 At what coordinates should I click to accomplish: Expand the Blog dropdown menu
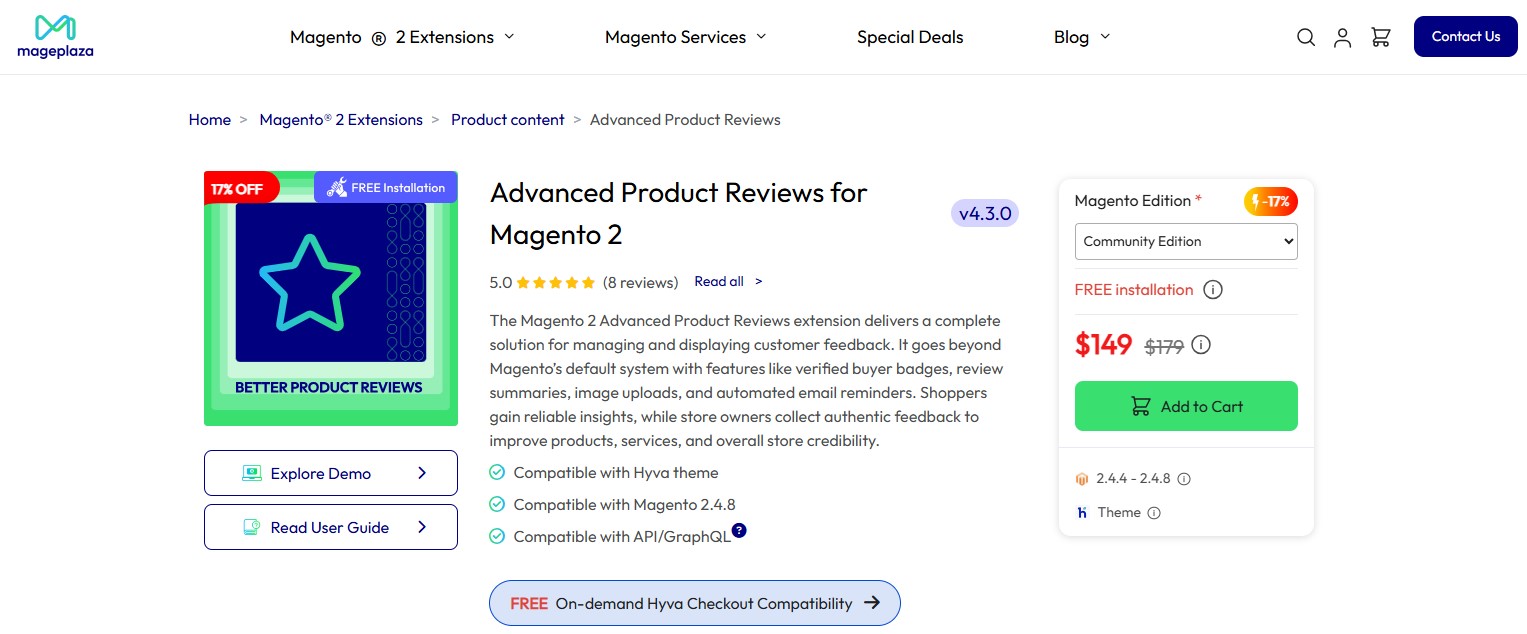coord(1081,37)
